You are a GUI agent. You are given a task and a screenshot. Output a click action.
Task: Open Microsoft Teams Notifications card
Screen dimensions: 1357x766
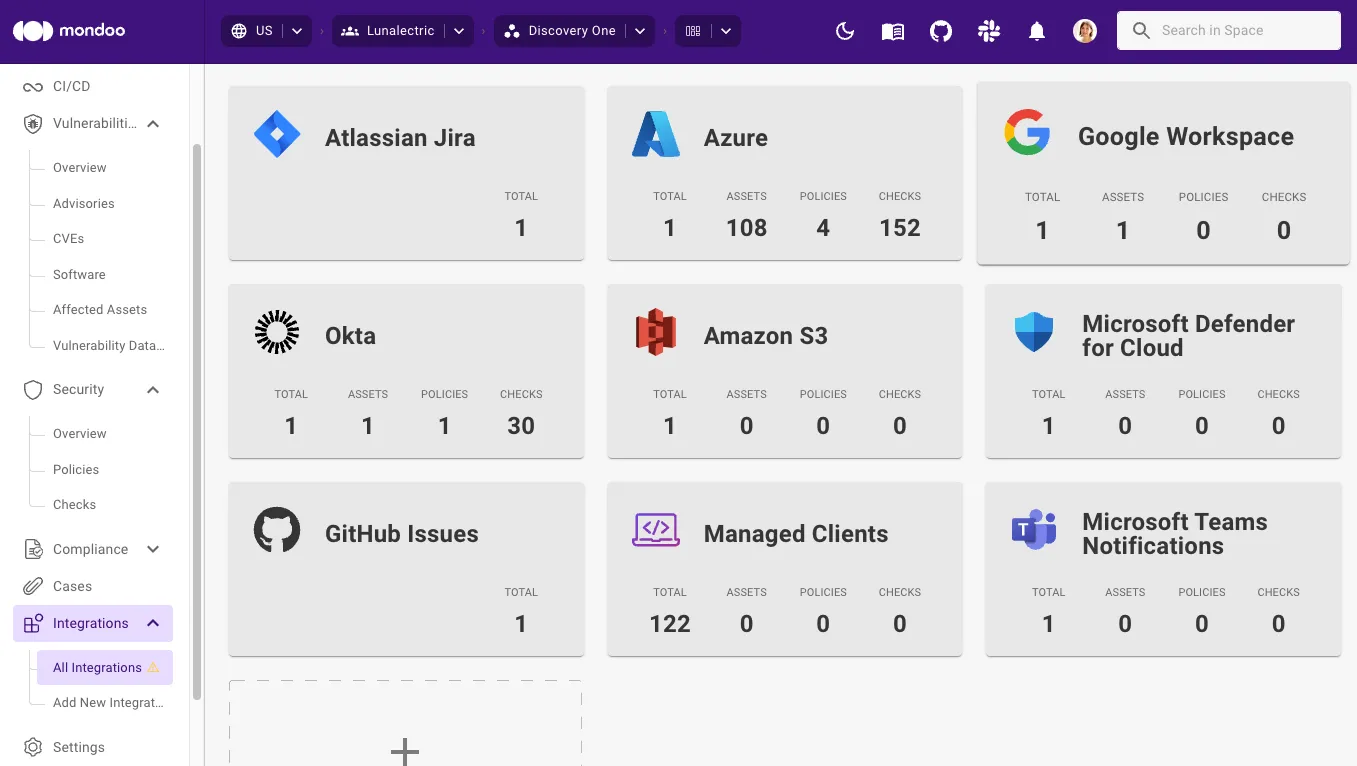(1163, 569)
